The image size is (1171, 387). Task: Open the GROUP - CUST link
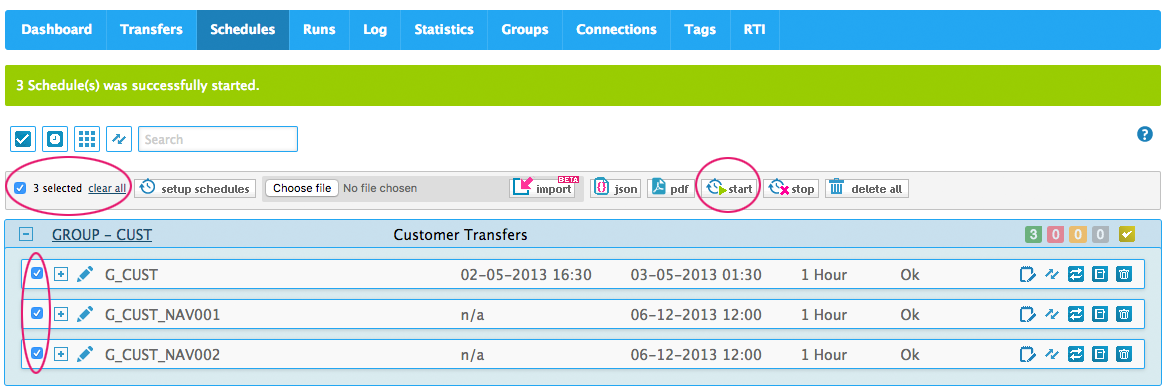pyautogui.click(x=102, y=235)
